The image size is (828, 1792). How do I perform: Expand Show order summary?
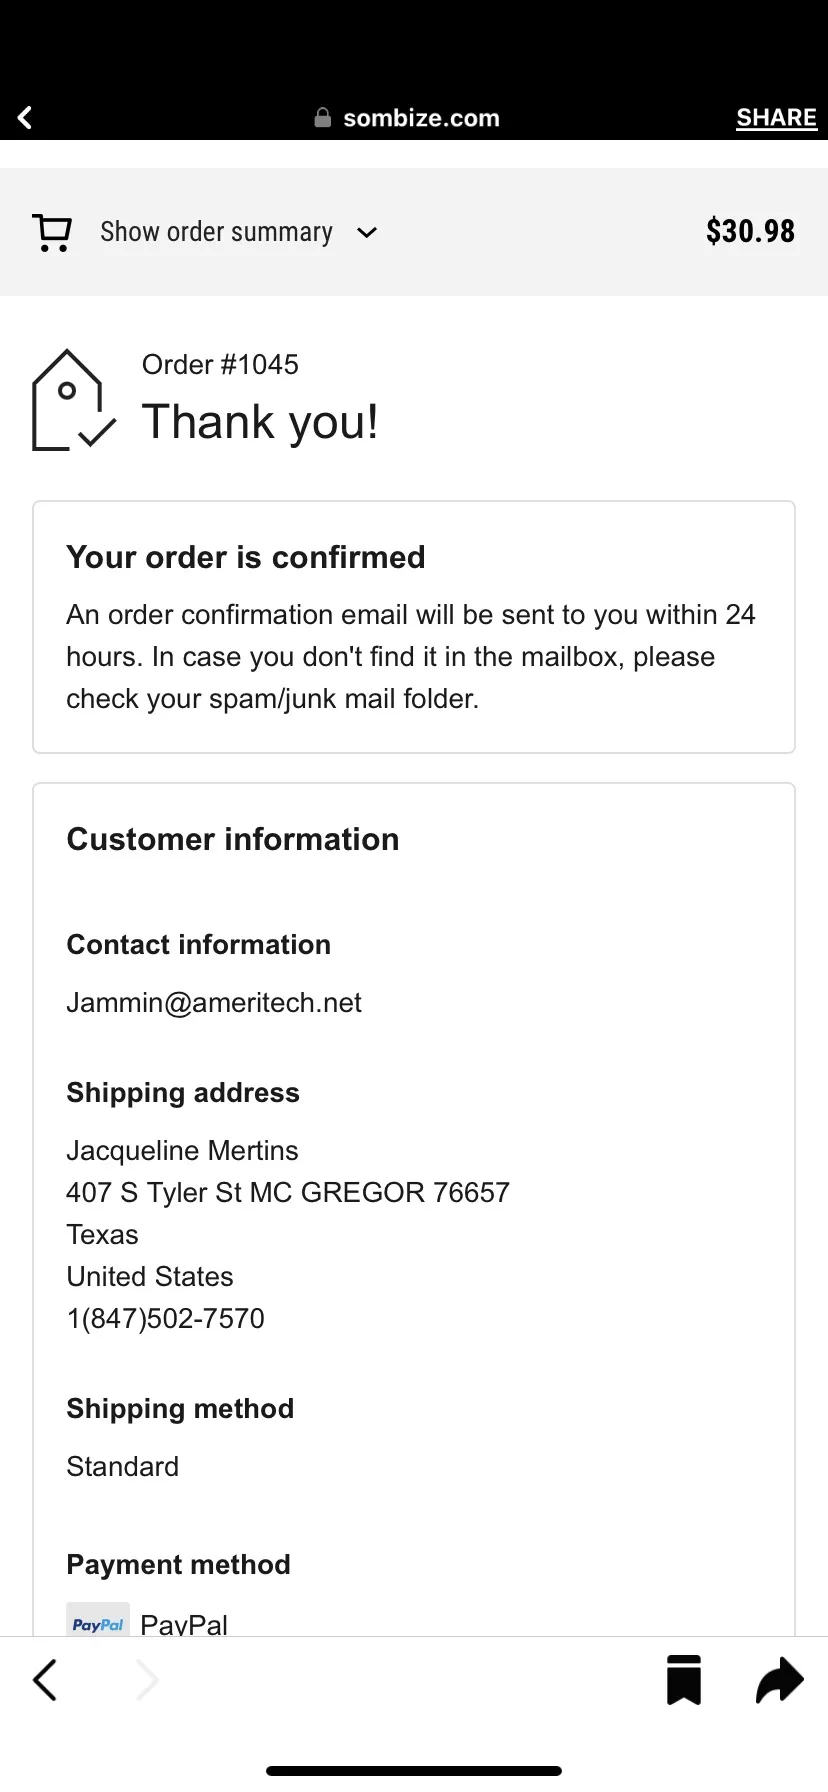coord(216,232)
